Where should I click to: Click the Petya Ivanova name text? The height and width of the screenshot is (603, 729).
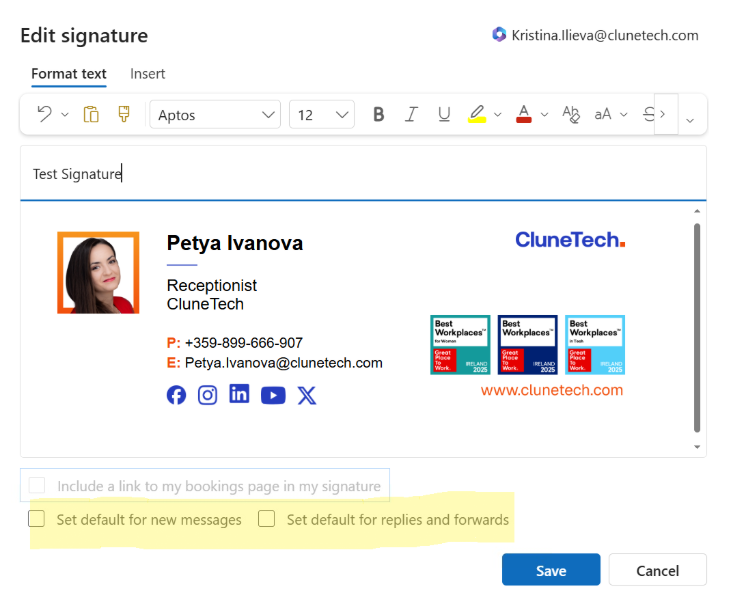click(x=235, y=243)
